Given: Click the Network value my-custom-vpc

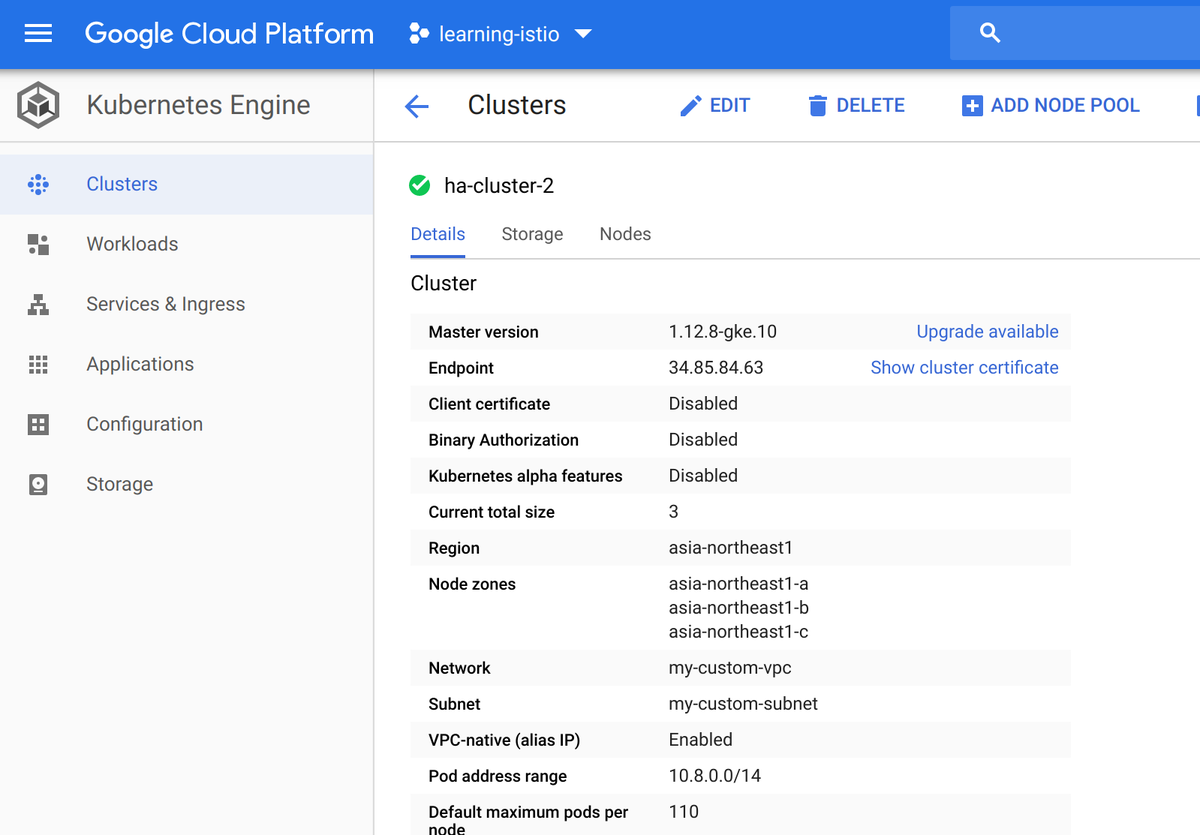Looking at the screenshot, I should point(730,668).
